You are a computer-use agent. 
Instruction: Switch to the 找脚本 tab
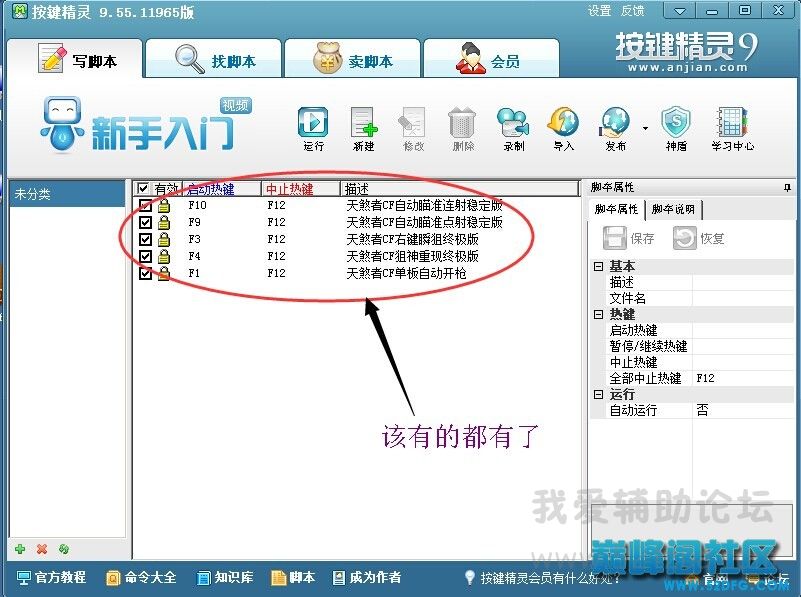214,59
